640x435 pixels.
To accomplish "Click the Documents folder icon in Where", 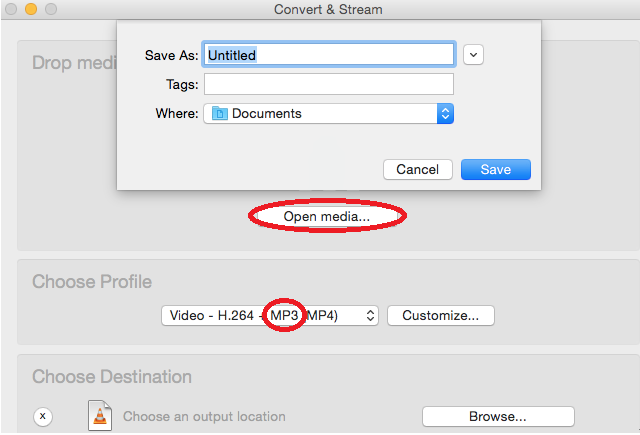I will [220, 113].
